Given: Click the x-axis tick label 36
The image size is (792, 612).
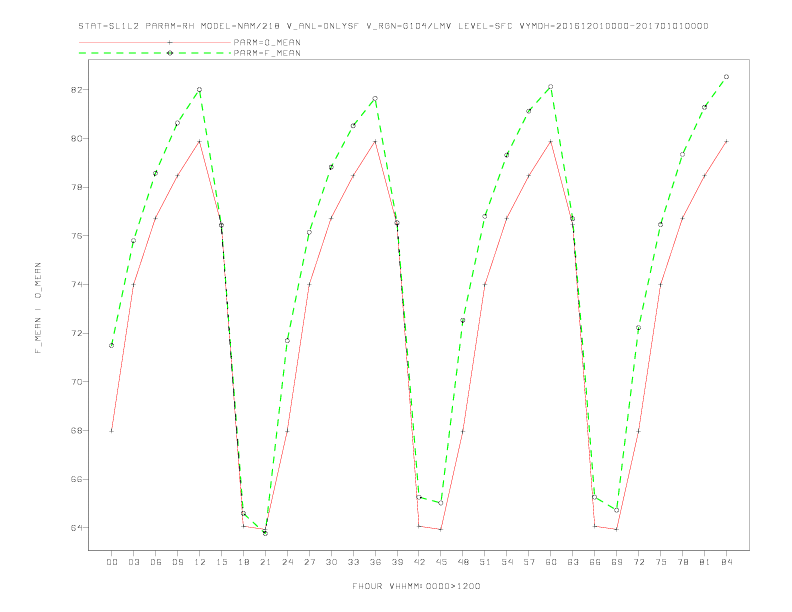Looking at the screenshot, I should click(375, 562).
